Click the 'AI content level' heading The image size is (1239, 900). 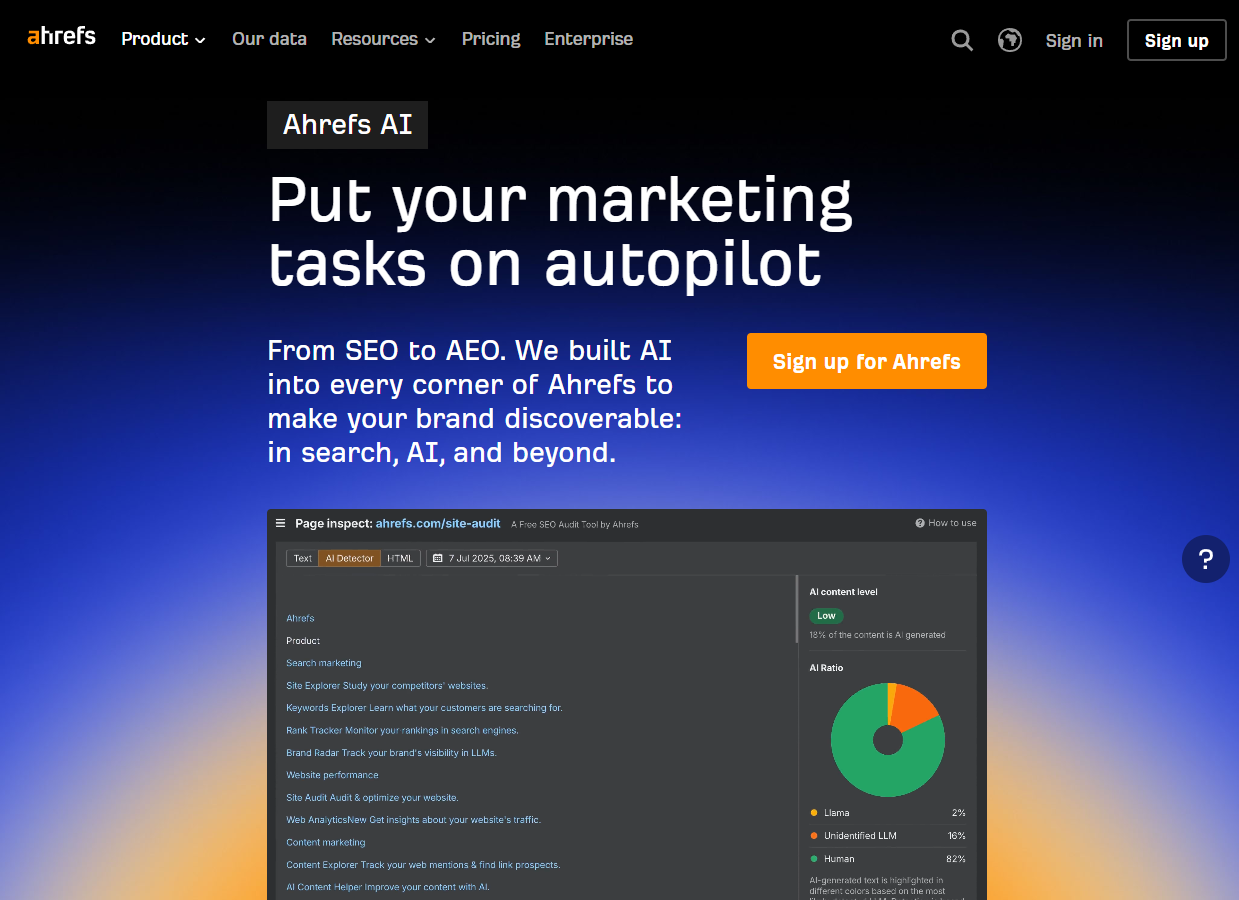coord(843,592)
